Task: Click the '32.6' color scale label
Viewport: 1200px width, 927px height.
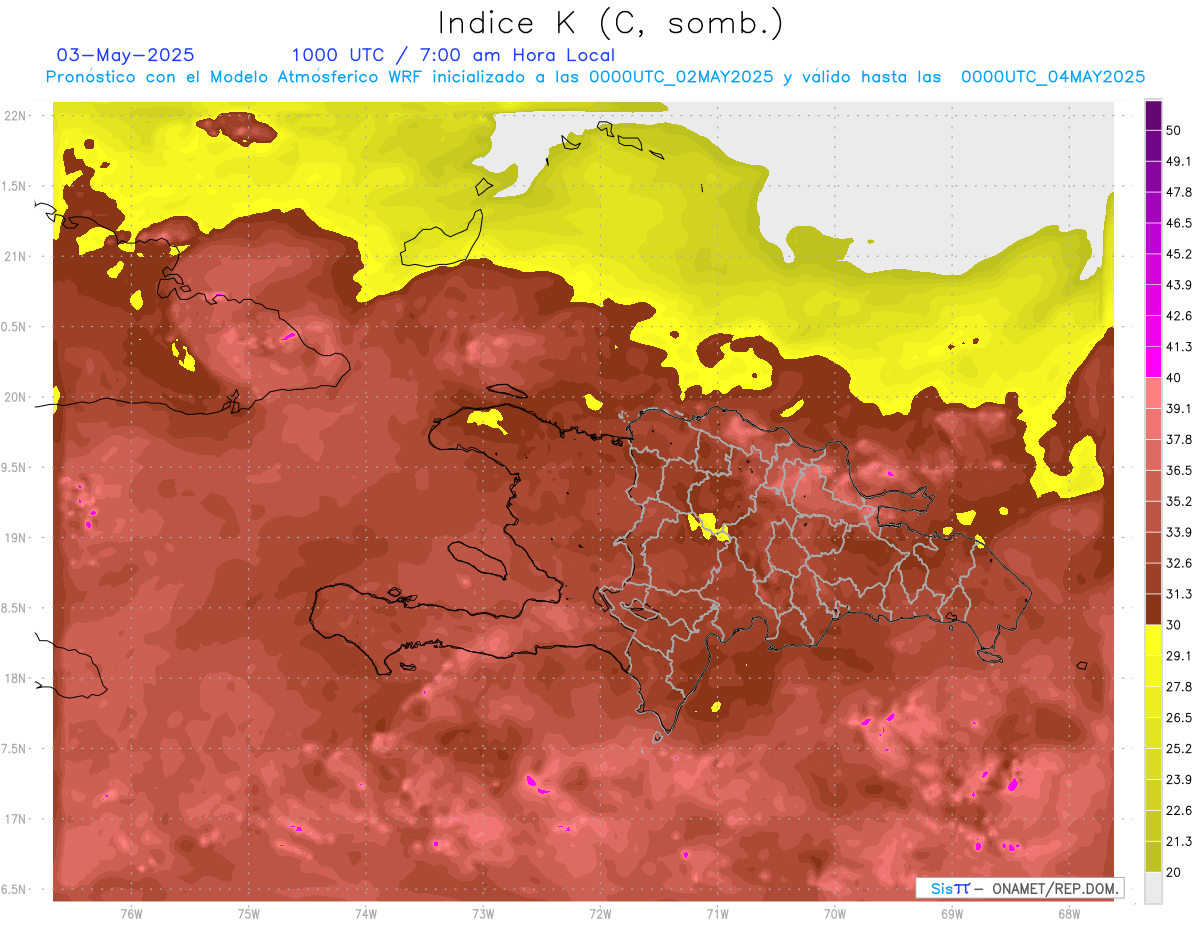Action: coord(1179,563)
